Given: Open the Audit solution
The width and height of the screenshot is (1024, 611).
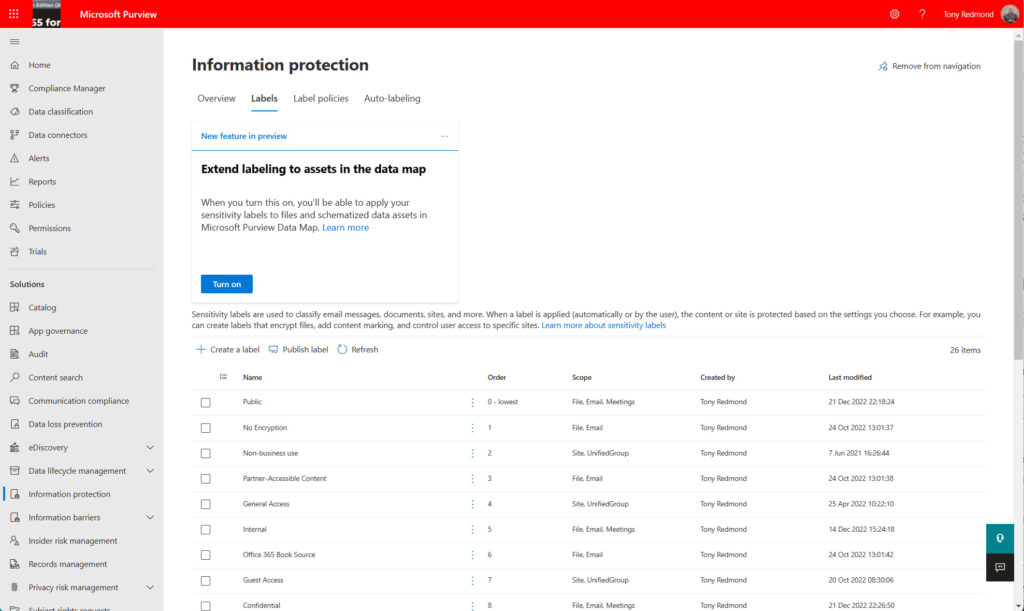Looking at the screenshot, I should pos(39,353).
